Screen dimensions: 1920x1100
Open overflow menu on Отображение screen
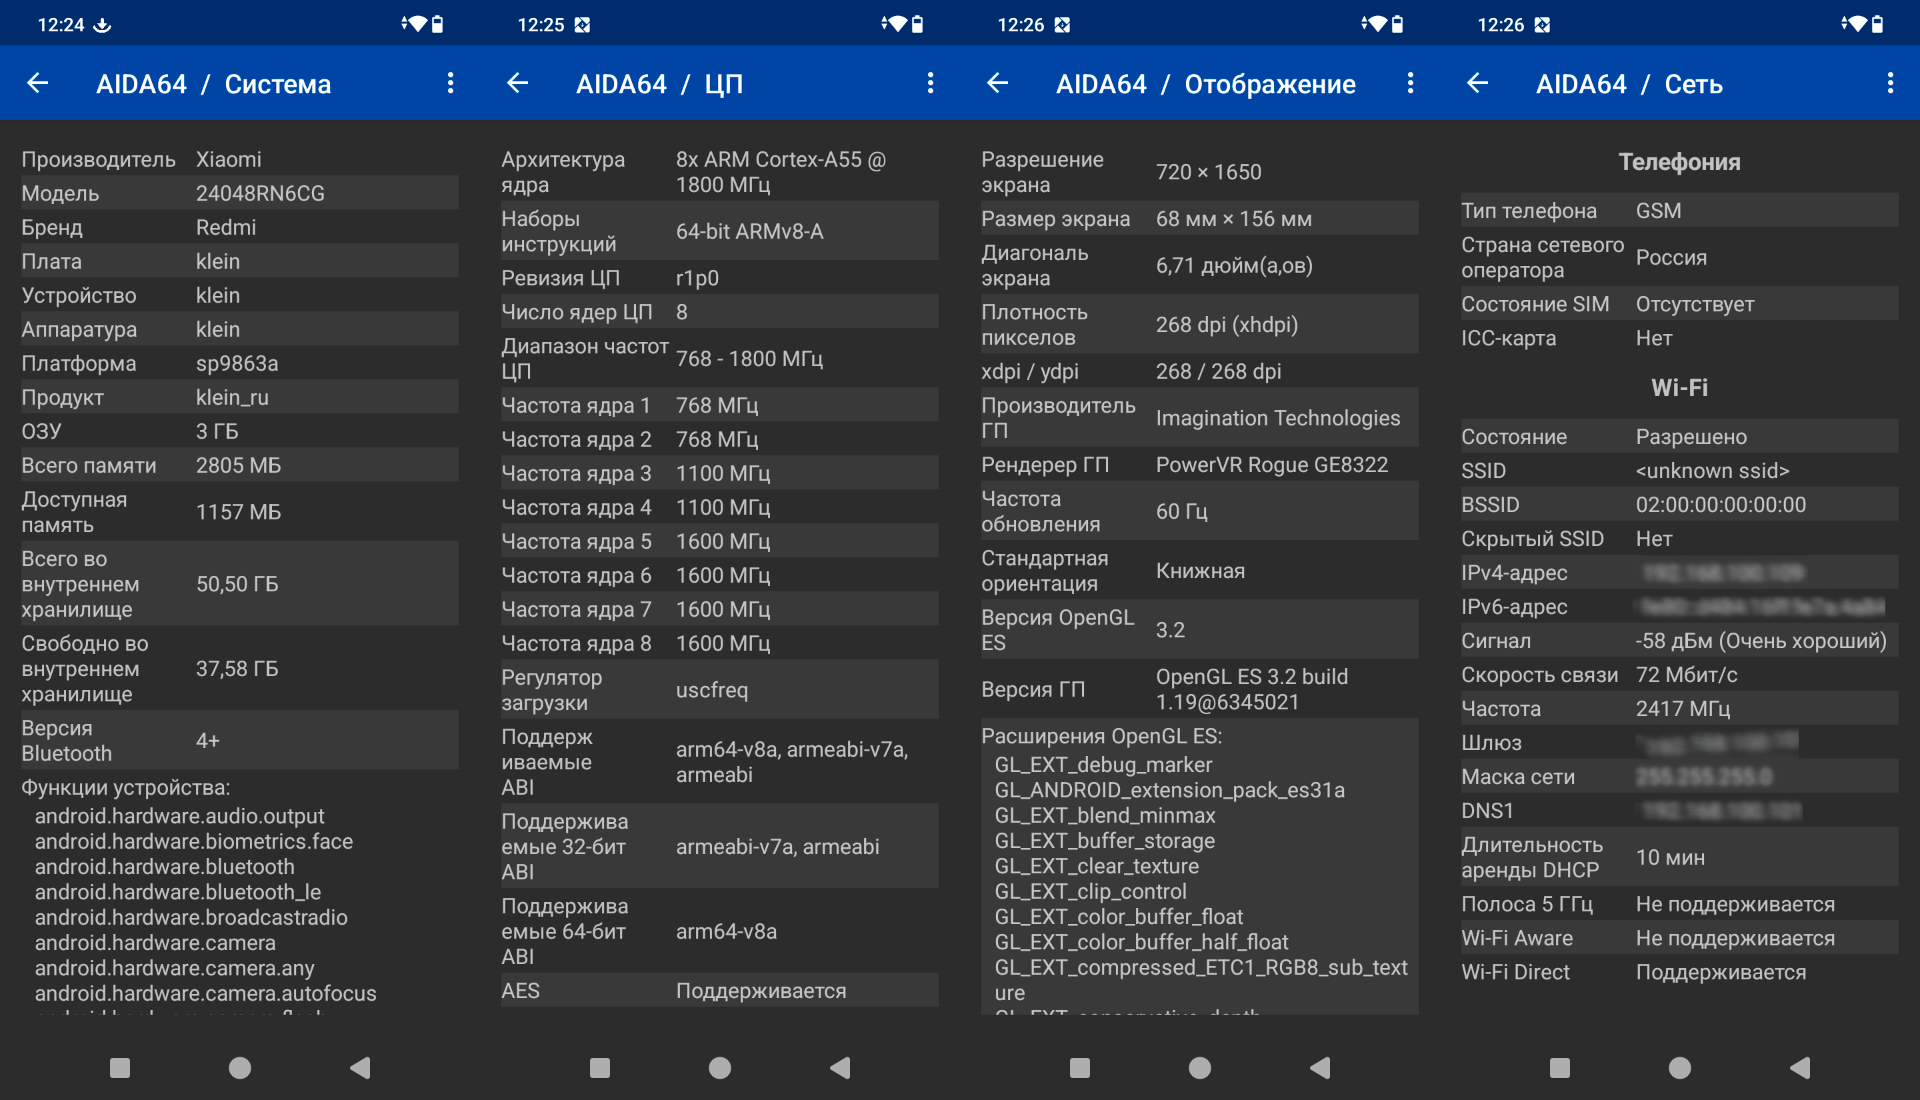[1410, 84]
